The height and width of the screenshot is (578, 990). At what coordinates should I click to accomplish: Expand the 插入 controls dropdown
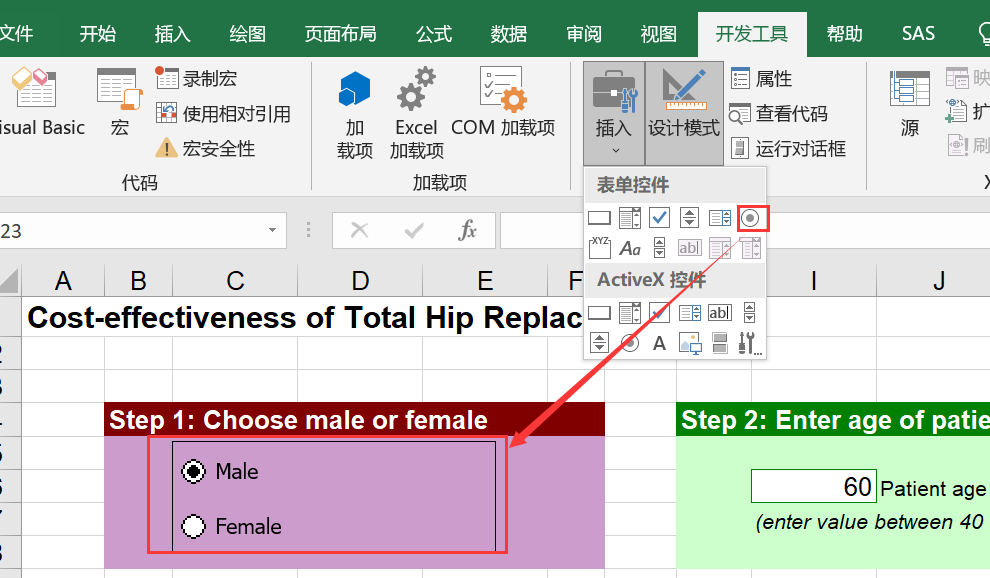[614, 112]
